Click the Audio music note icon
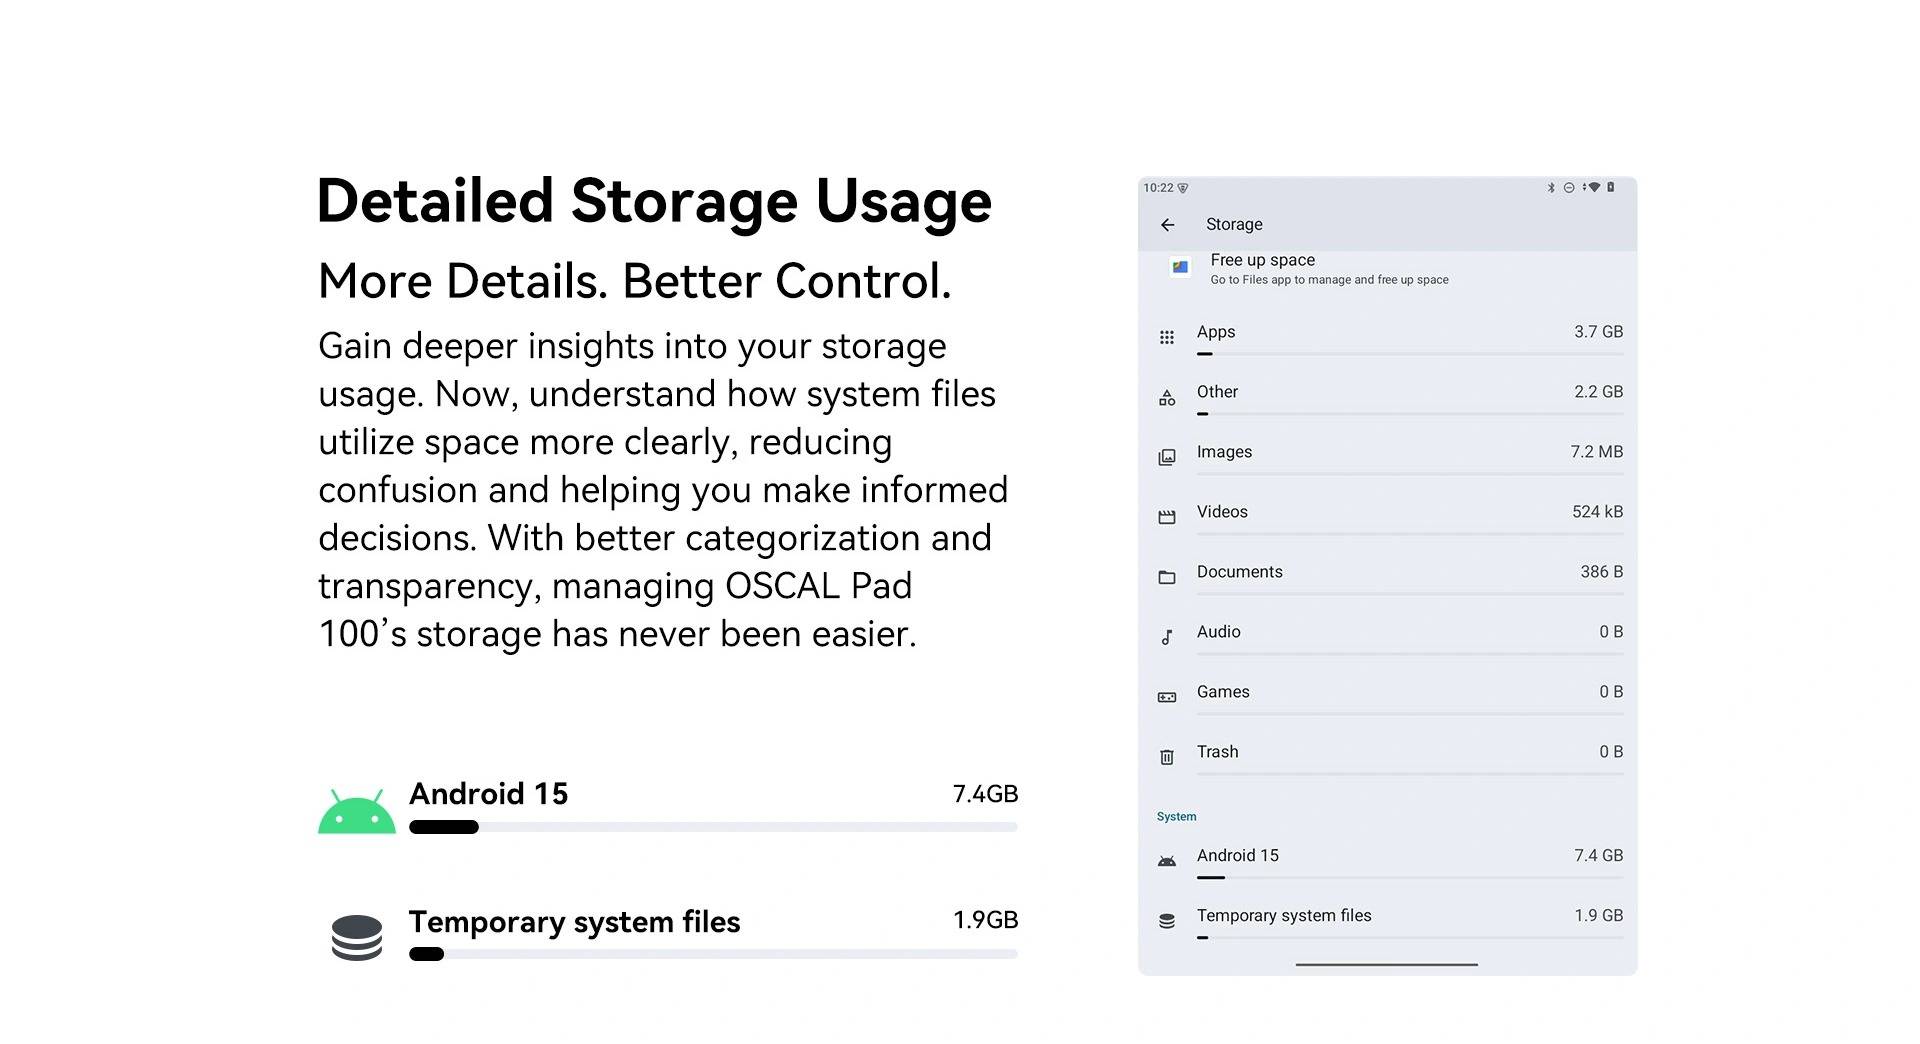Image resolution: width=1920 pixels, height=1044 pixels. (x=1167, y=637)
